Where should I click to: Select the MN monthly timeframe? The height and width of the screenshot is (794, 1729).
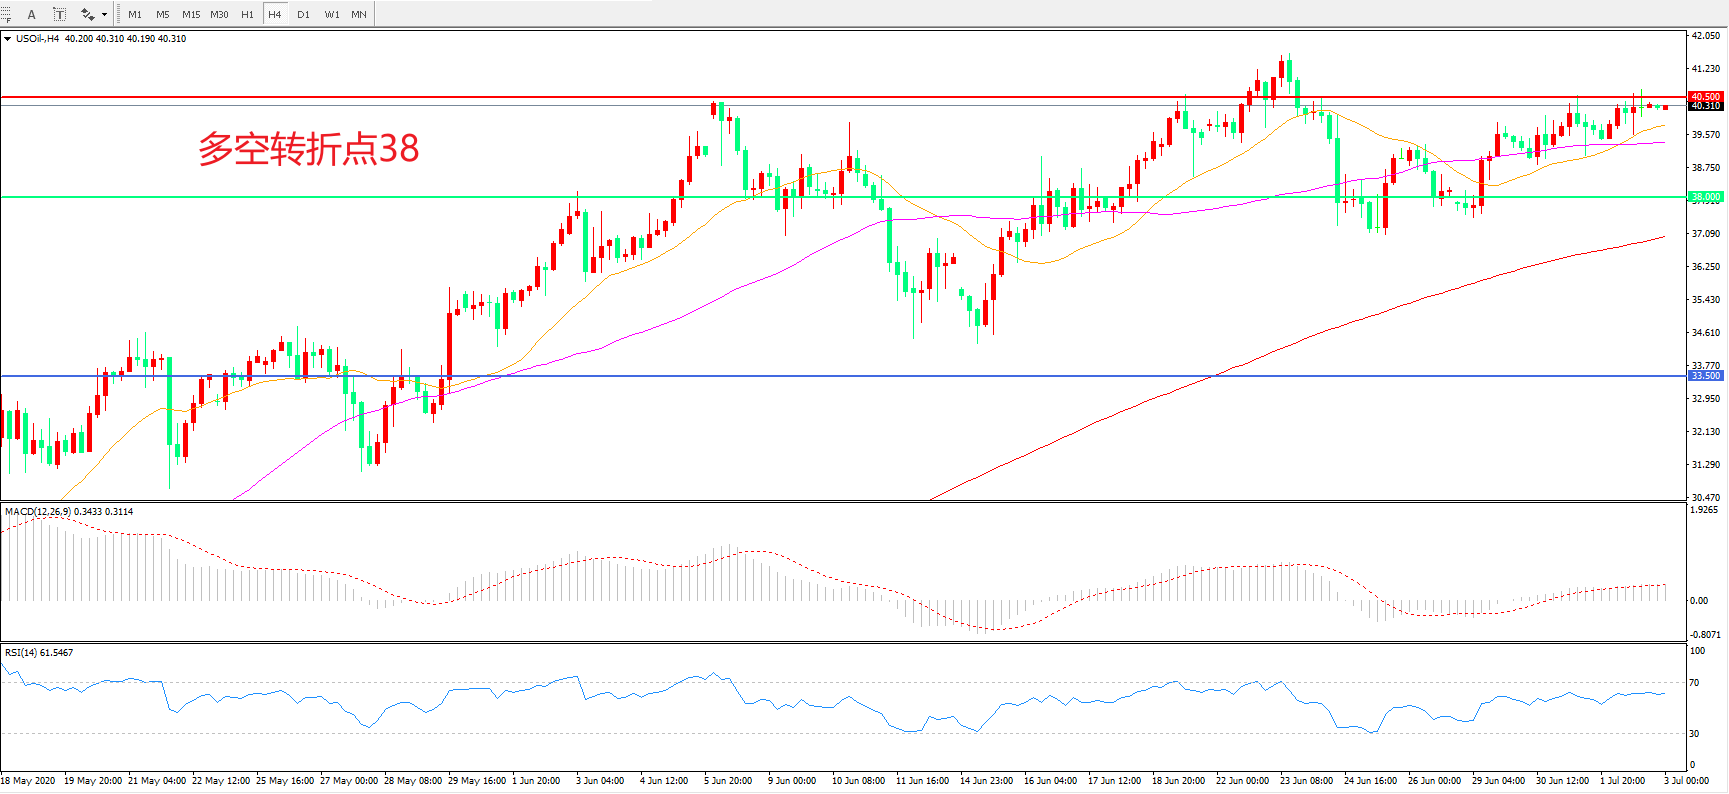[x=358, y=14]
